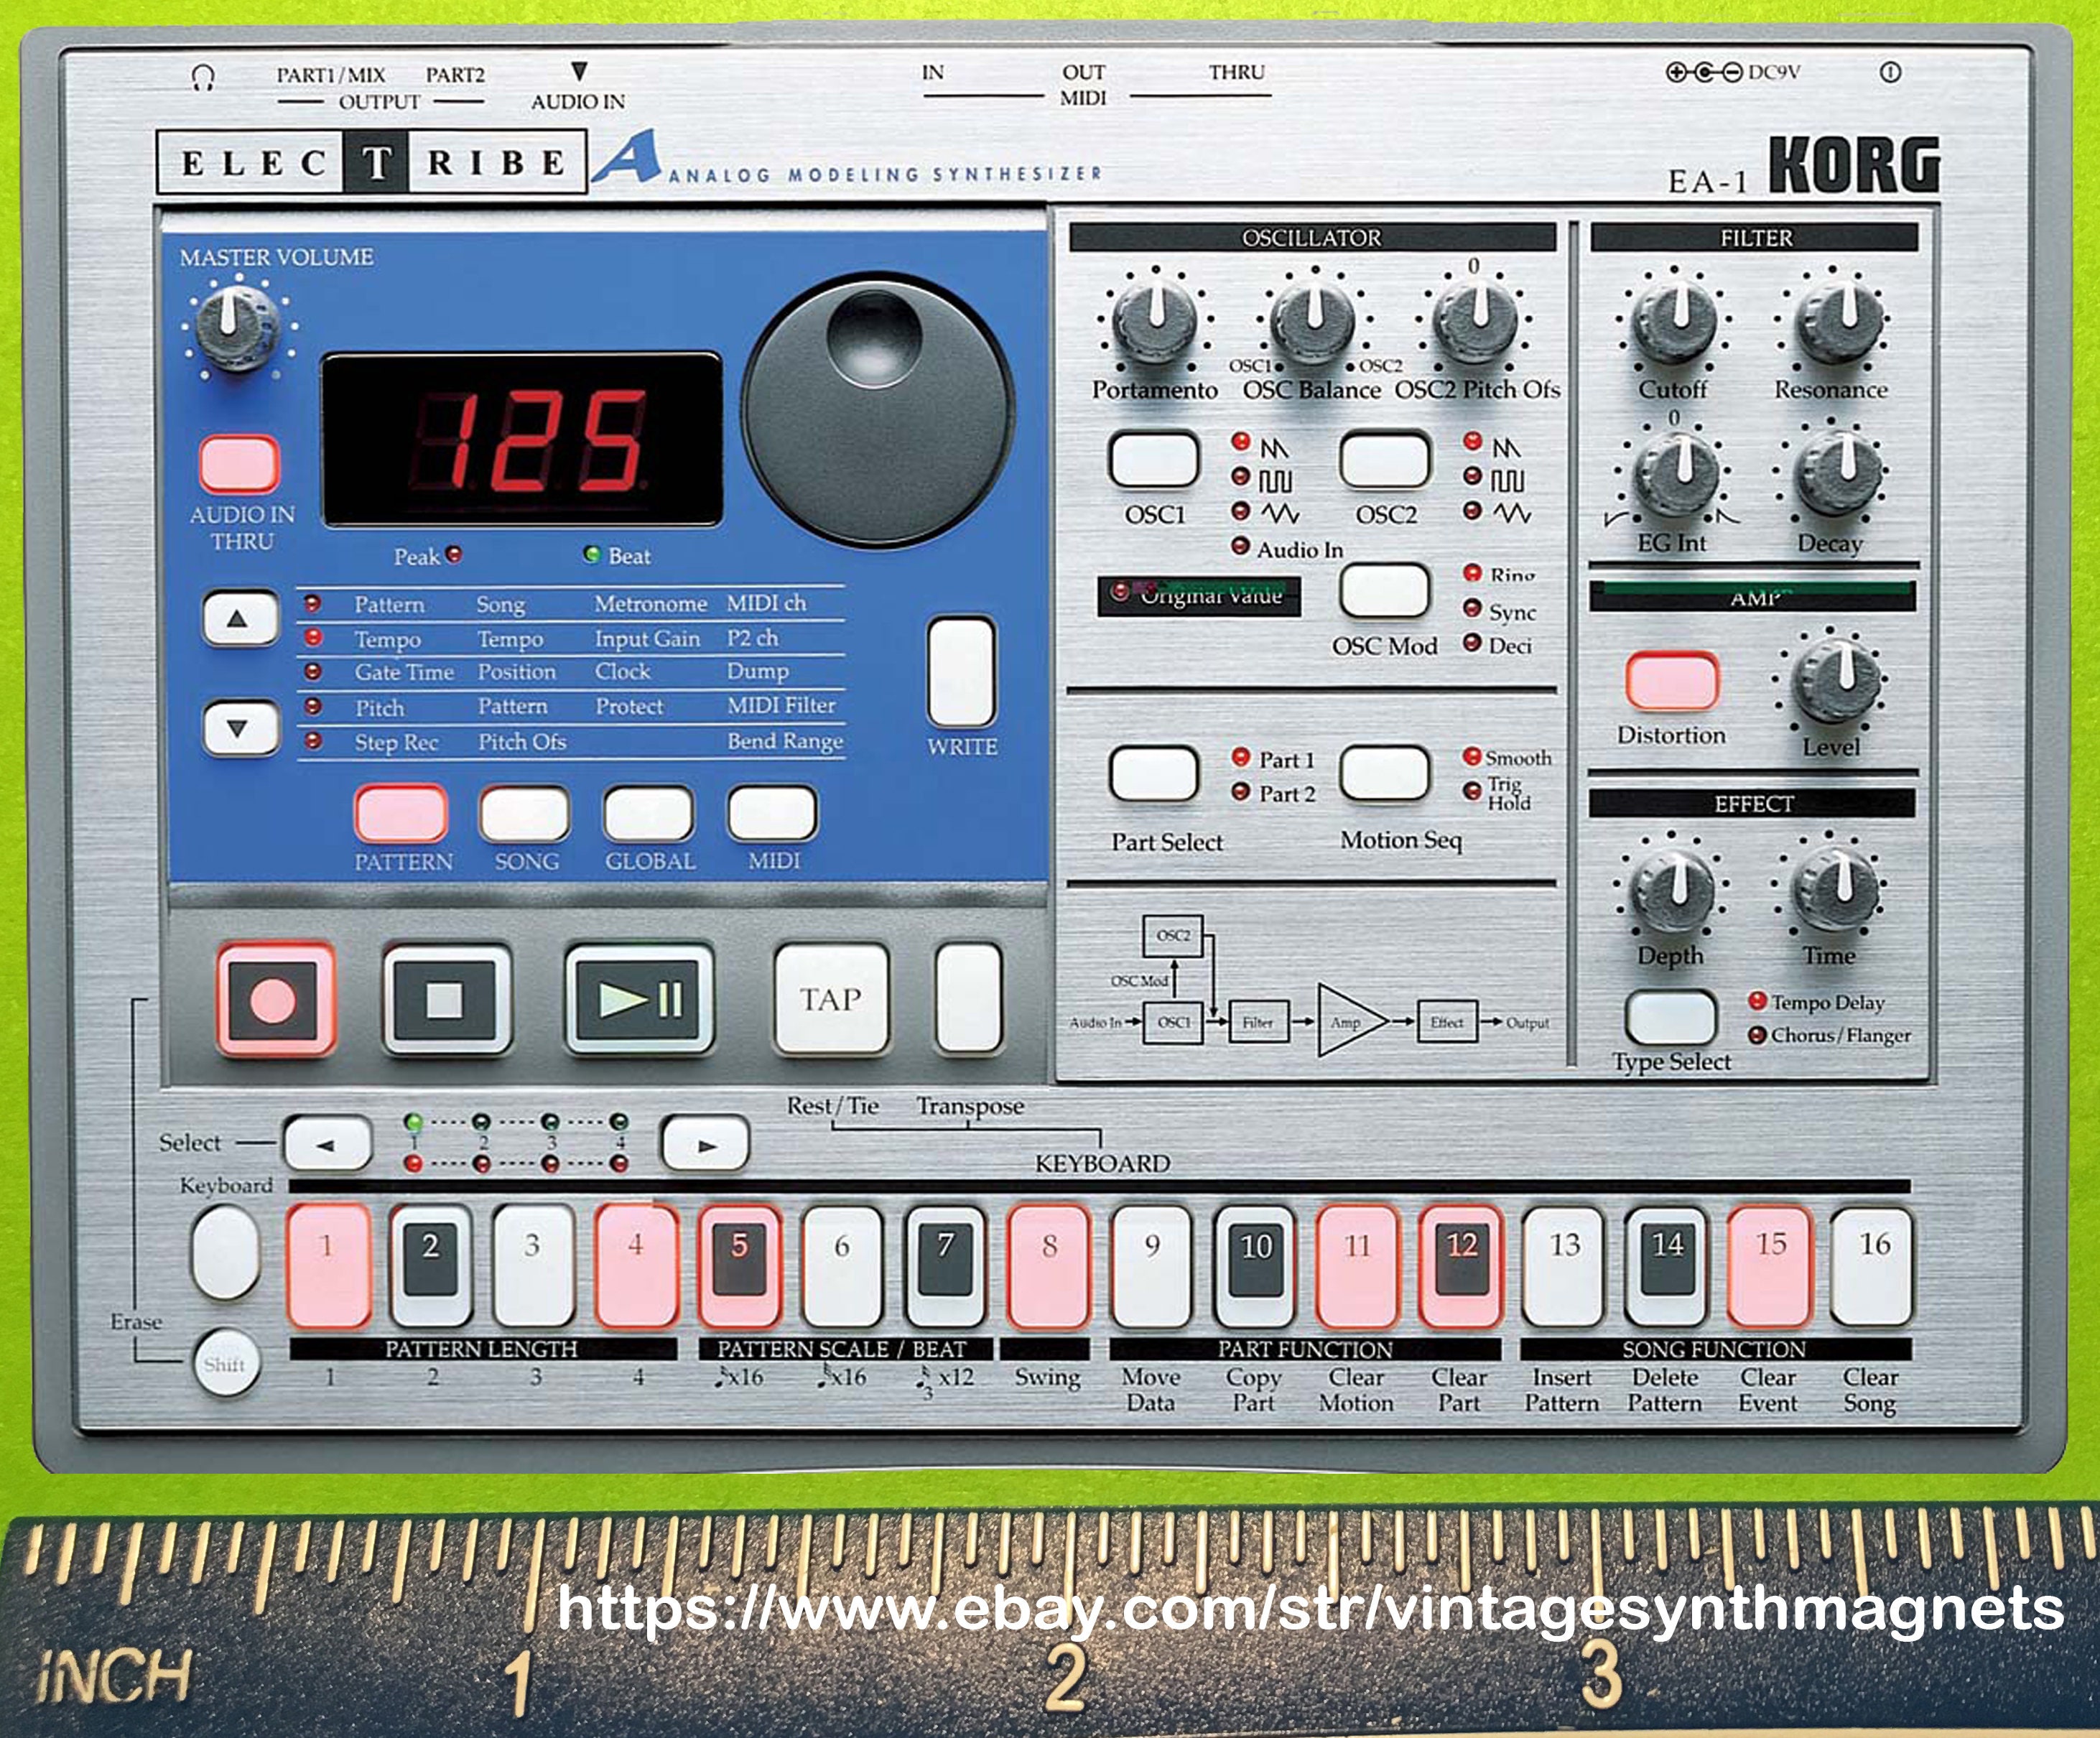
Task: Tap the TAP tempo button
Action: click(831, 999)
